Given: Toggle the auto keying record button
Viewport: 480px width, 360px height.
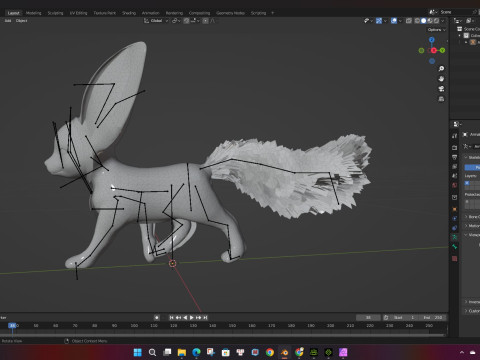Looking at the screenshot, I should 157,318.
